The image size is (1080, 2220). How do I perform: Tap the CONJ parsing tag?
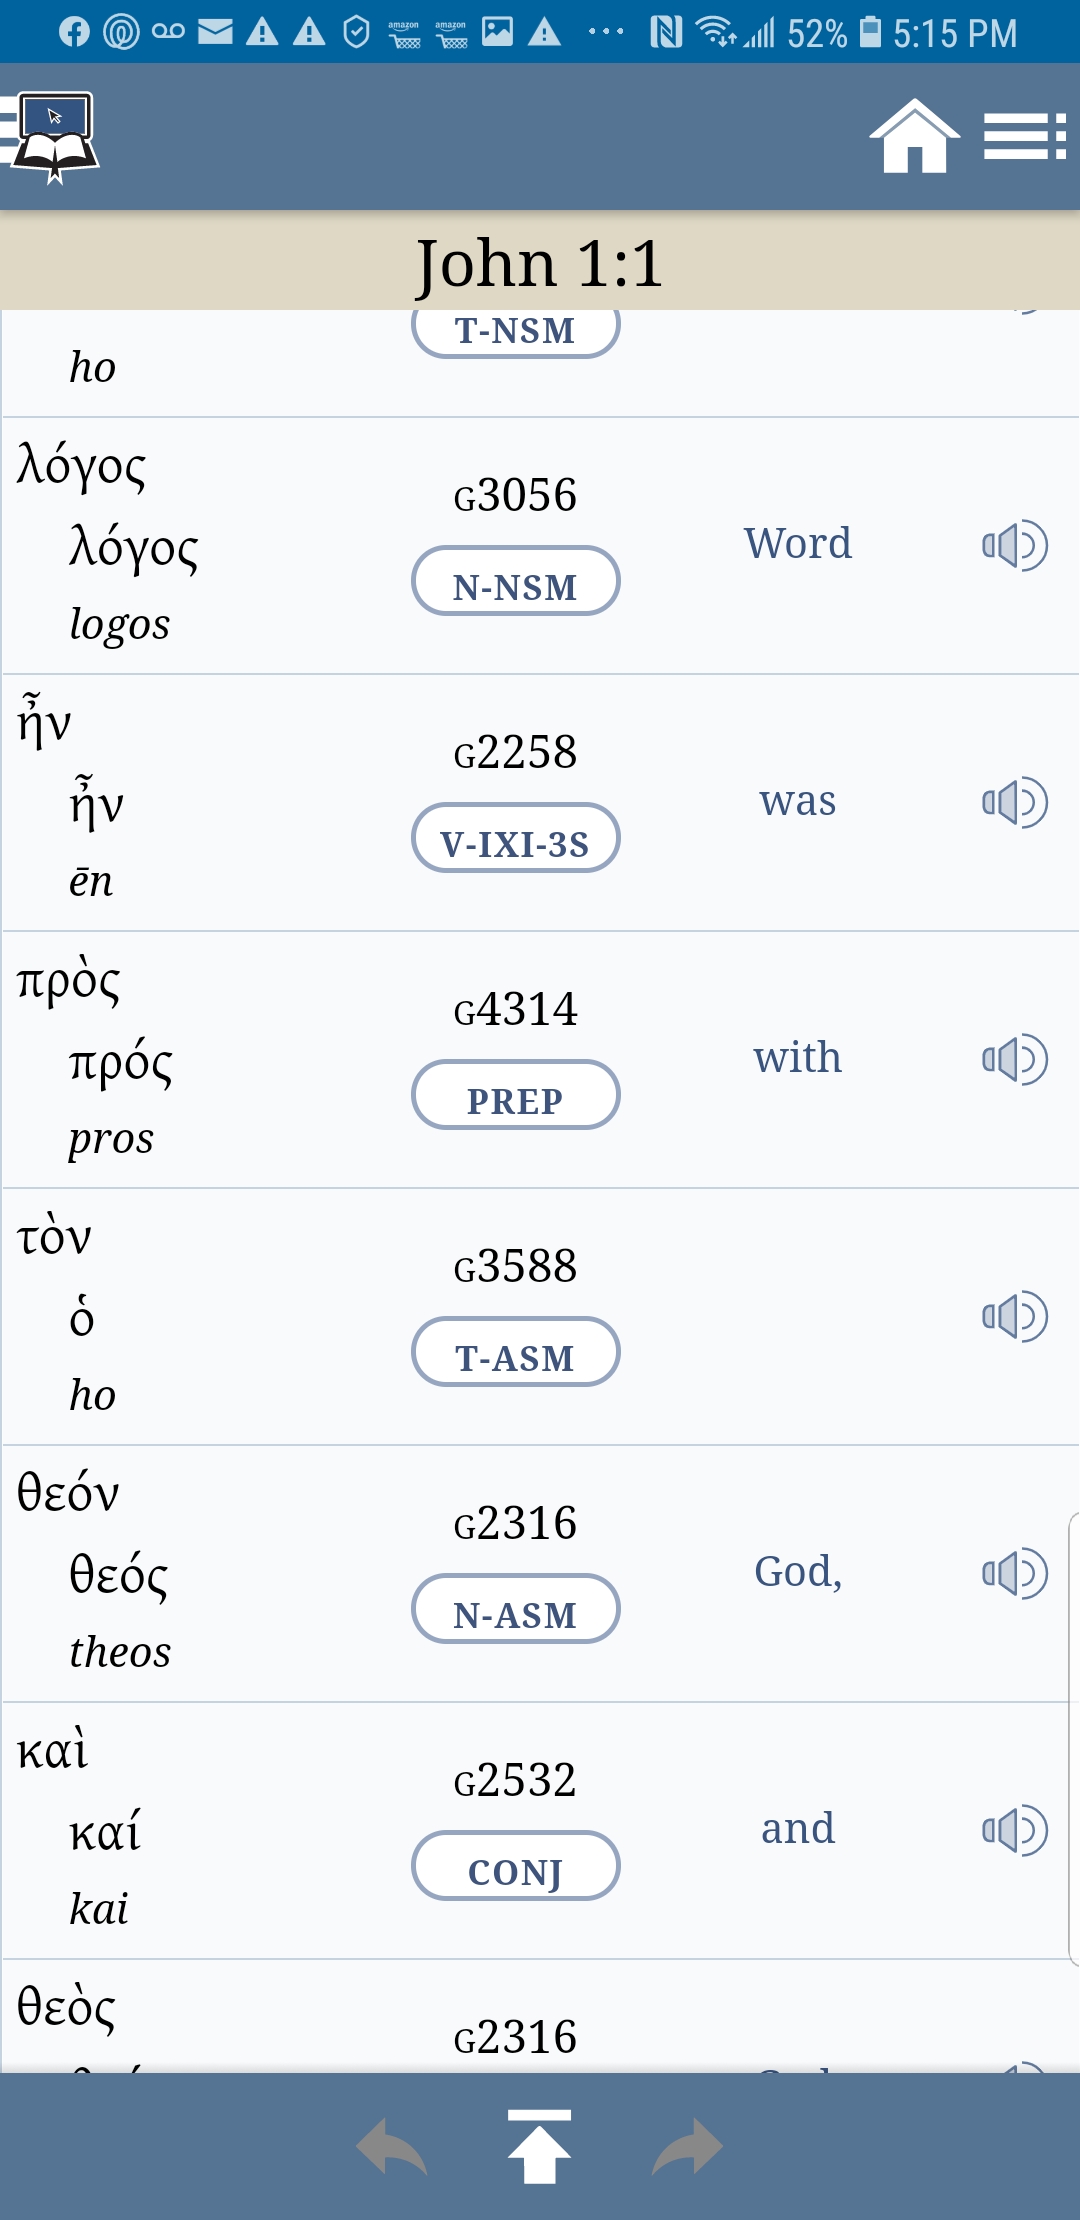(515, 1867)
